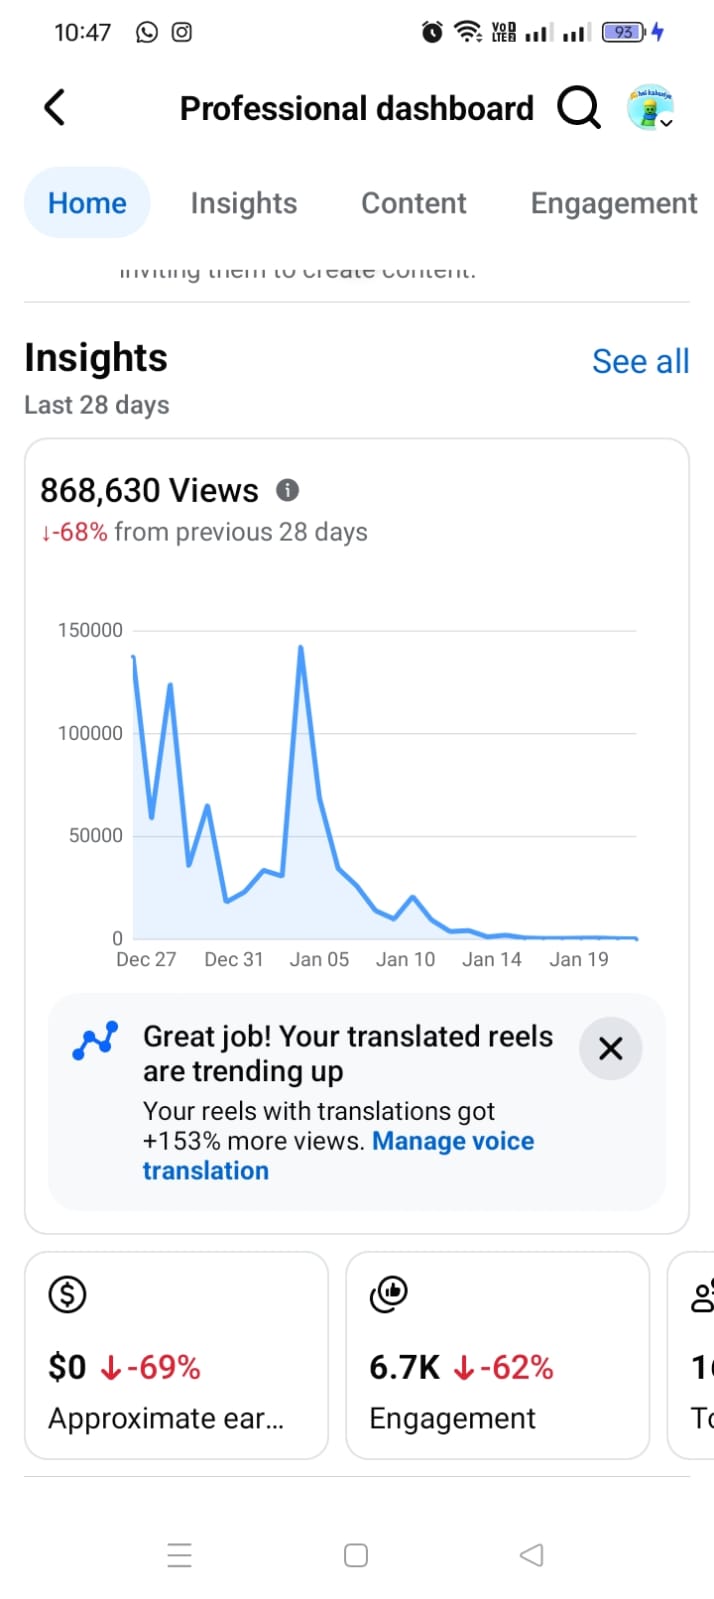The height and width of the screenshot is (1599, 714).
Task: Open the profile switcher avatar dropdown
Action: click(650, 107)
